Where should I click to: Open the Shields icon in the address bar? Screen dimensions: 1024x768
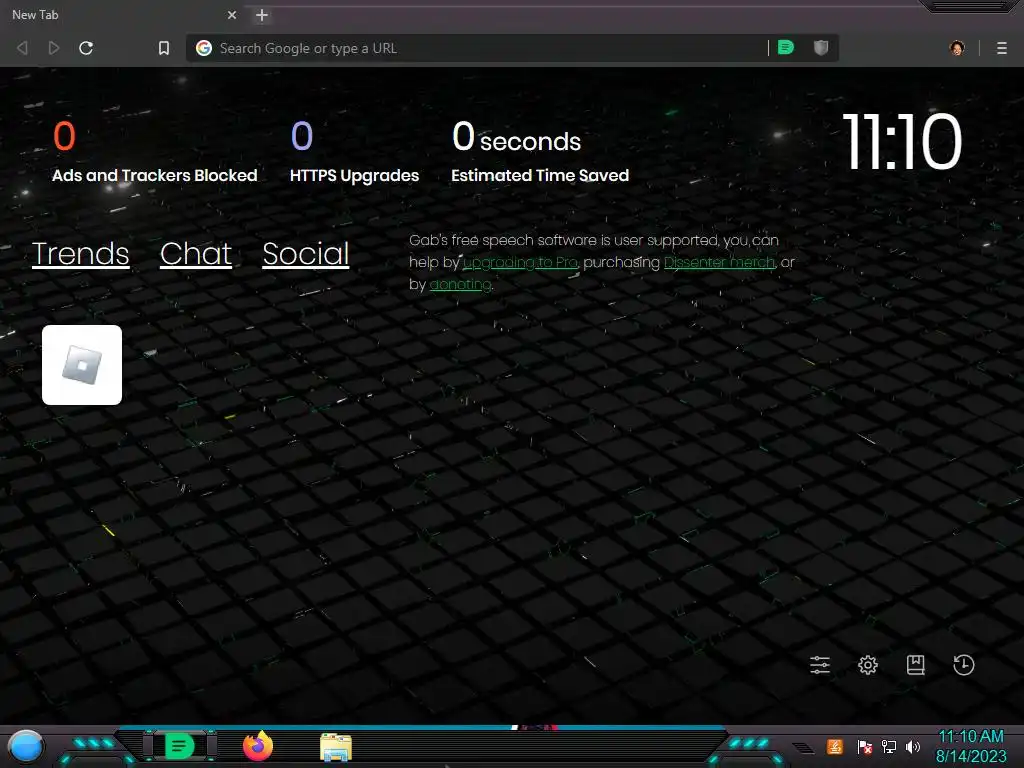point(821,48)
